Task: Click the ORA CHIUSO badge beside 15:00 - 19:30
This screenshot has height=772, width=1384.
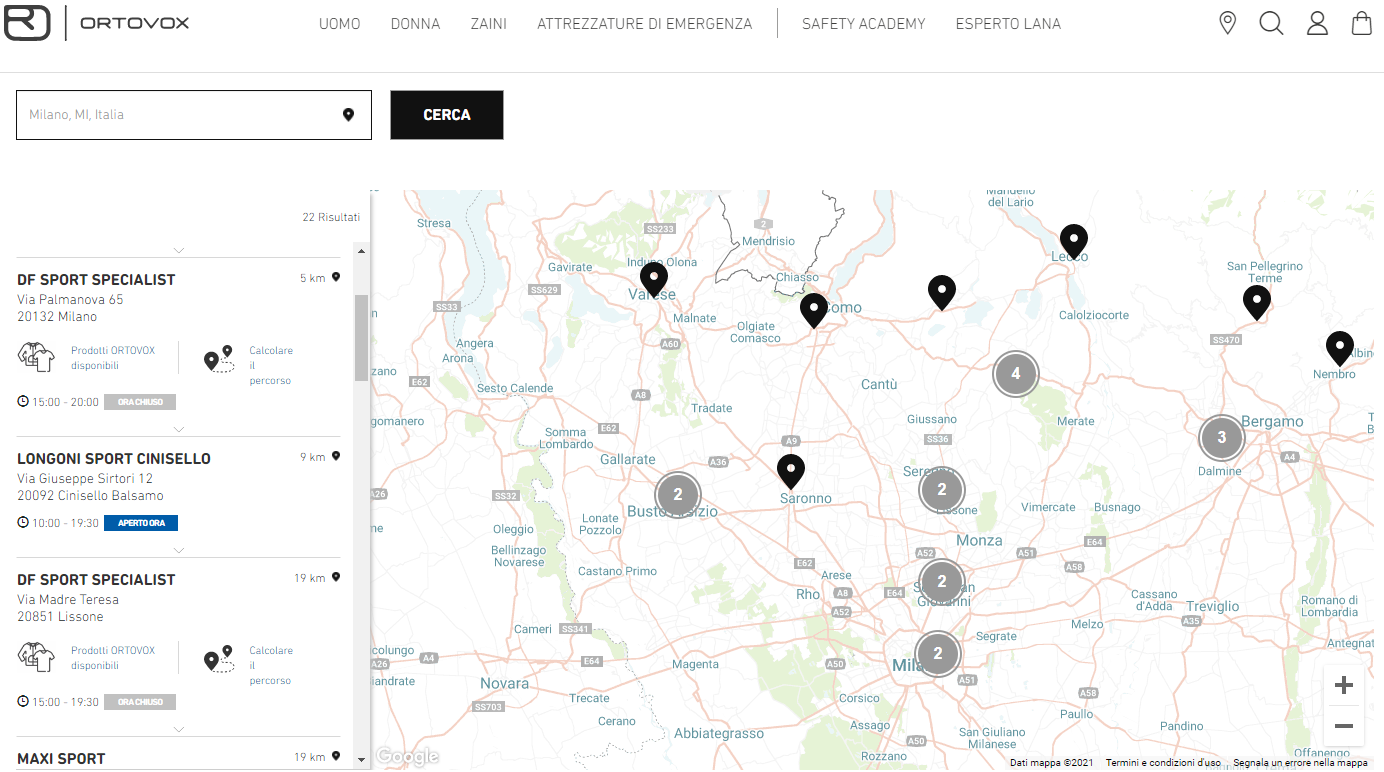Action: point(140,702)
